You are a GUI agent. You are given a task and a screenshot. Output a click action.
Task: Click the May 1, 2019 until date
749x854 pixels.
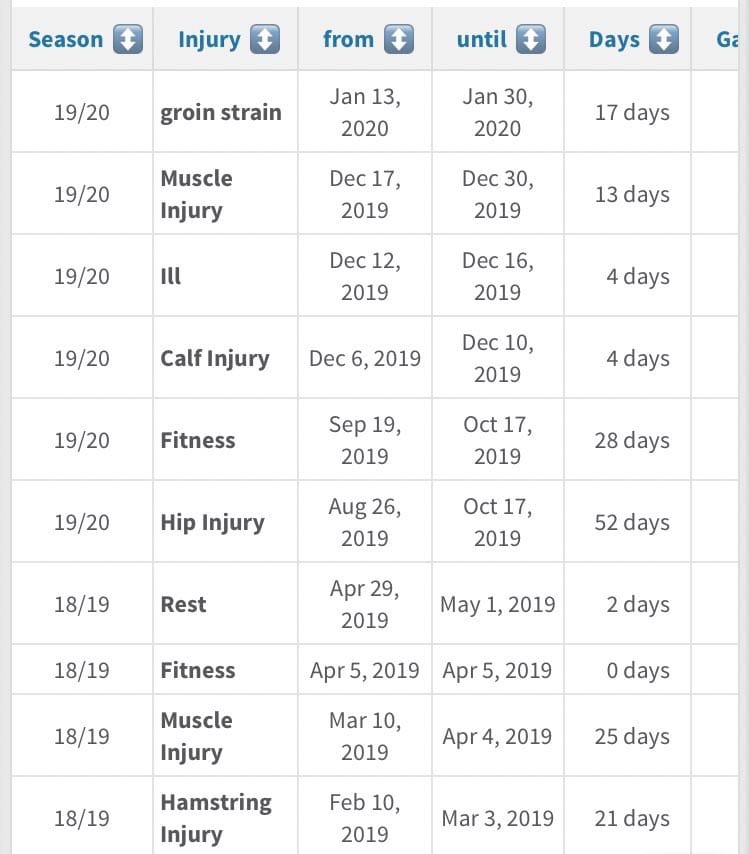pos(498,604)
